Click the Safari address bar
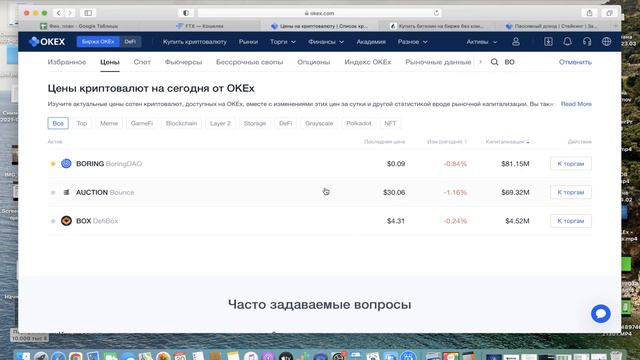Viewport: 640px width, 360px height. tap(320, 13)
